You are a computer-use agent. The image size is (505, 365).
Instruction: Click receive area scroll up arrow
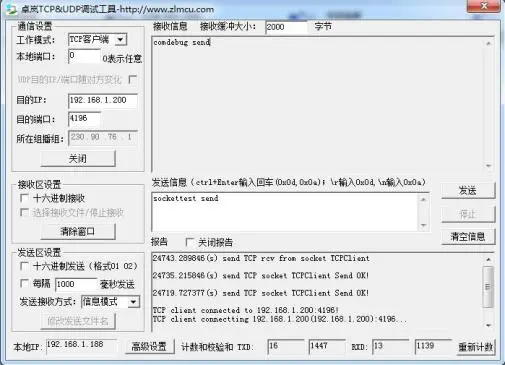coord(489,43)
